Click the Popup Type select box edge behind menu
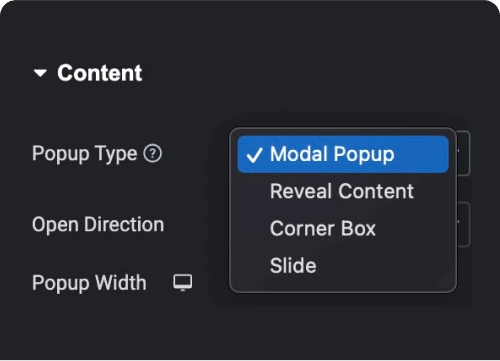Viewport: 500px width, 361px height. click(x=464, y=153)
